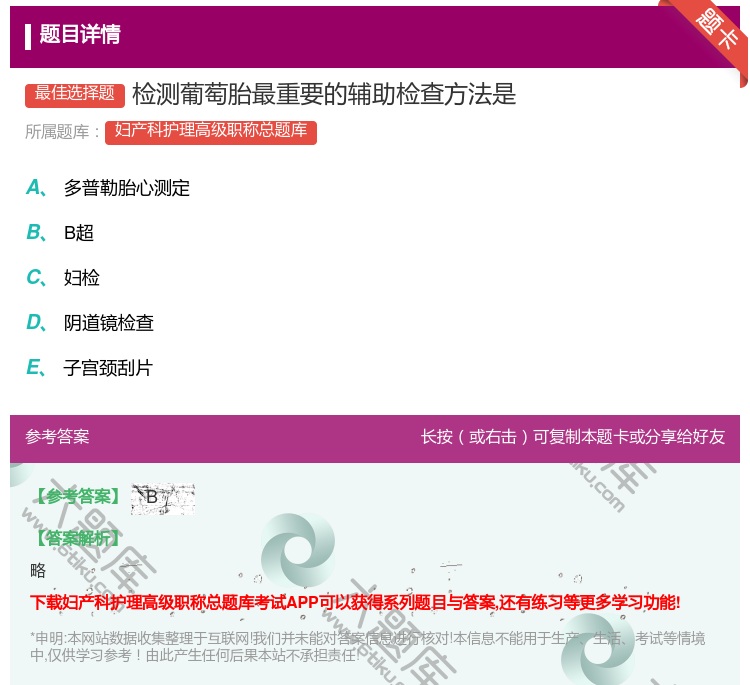Click the question text 检测葡萄胎最重要的辅助检查方法是

coord(324,94)
